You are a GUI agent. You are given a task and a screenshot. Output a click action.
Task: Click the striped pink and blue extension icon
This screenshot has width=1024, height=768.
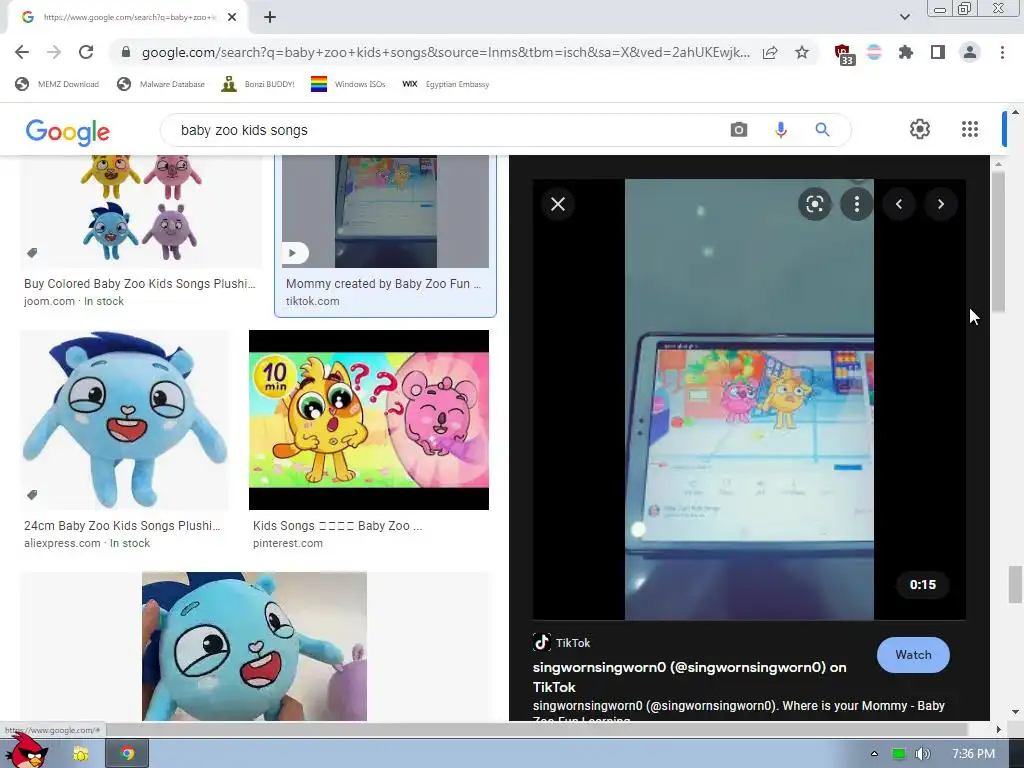click(x=874, y=52)
